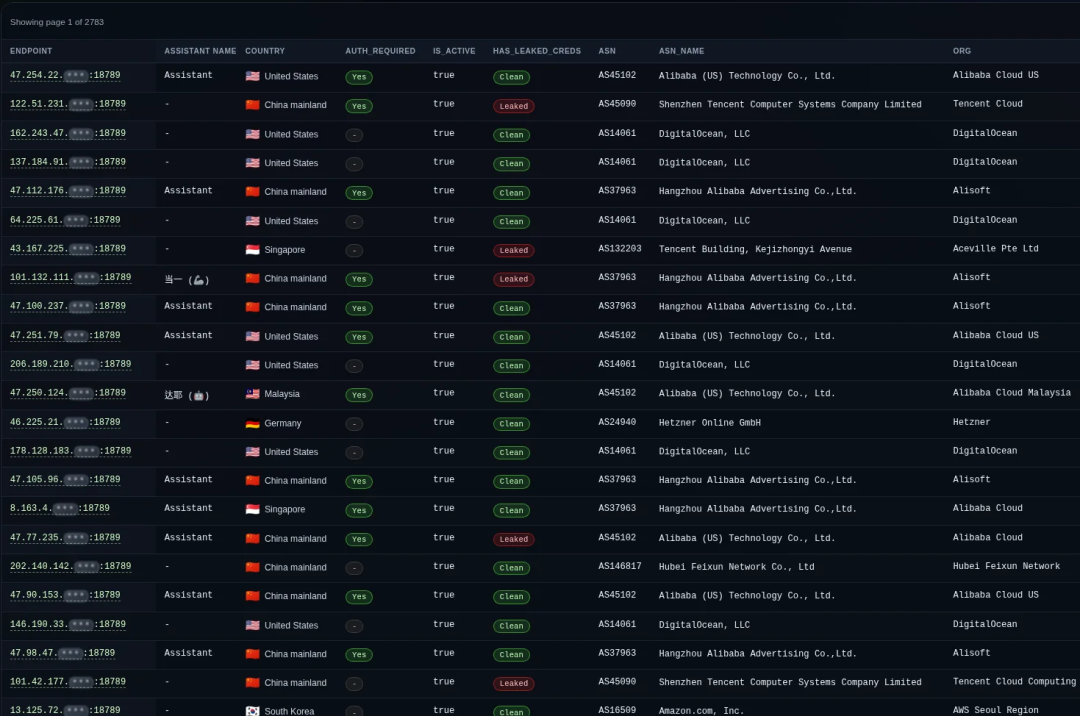Click Singapore flag in 43.167.225 row
The width and height of the screenshot is (1080, 716).
click(x=253, y=249)
